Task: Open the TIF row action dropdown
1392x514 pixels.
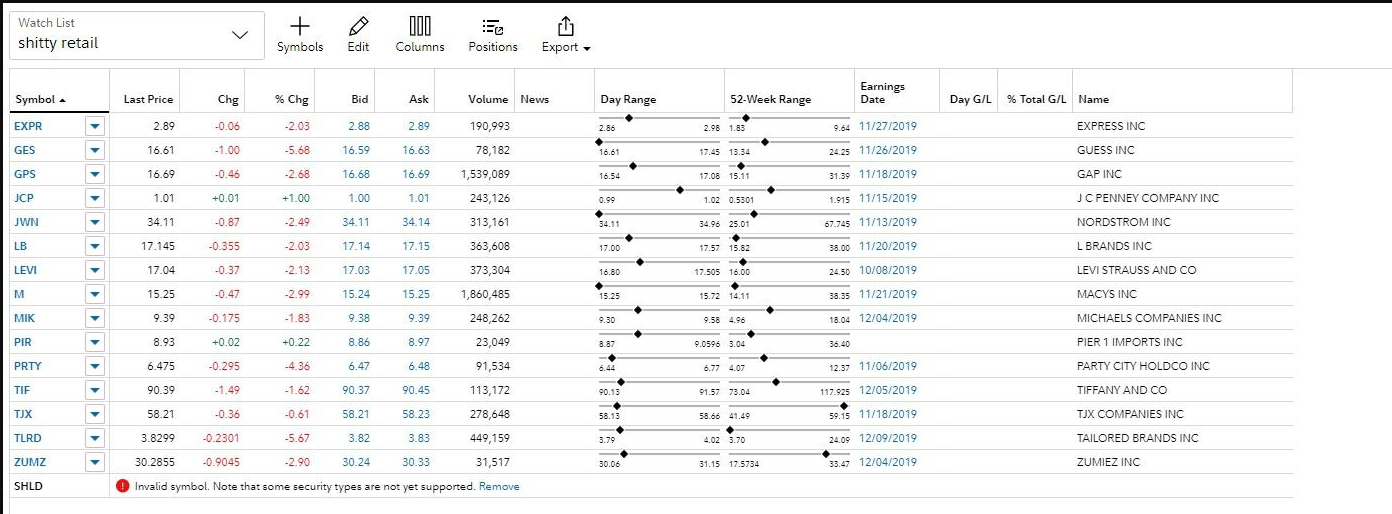Action: click(x=95, y=390)
